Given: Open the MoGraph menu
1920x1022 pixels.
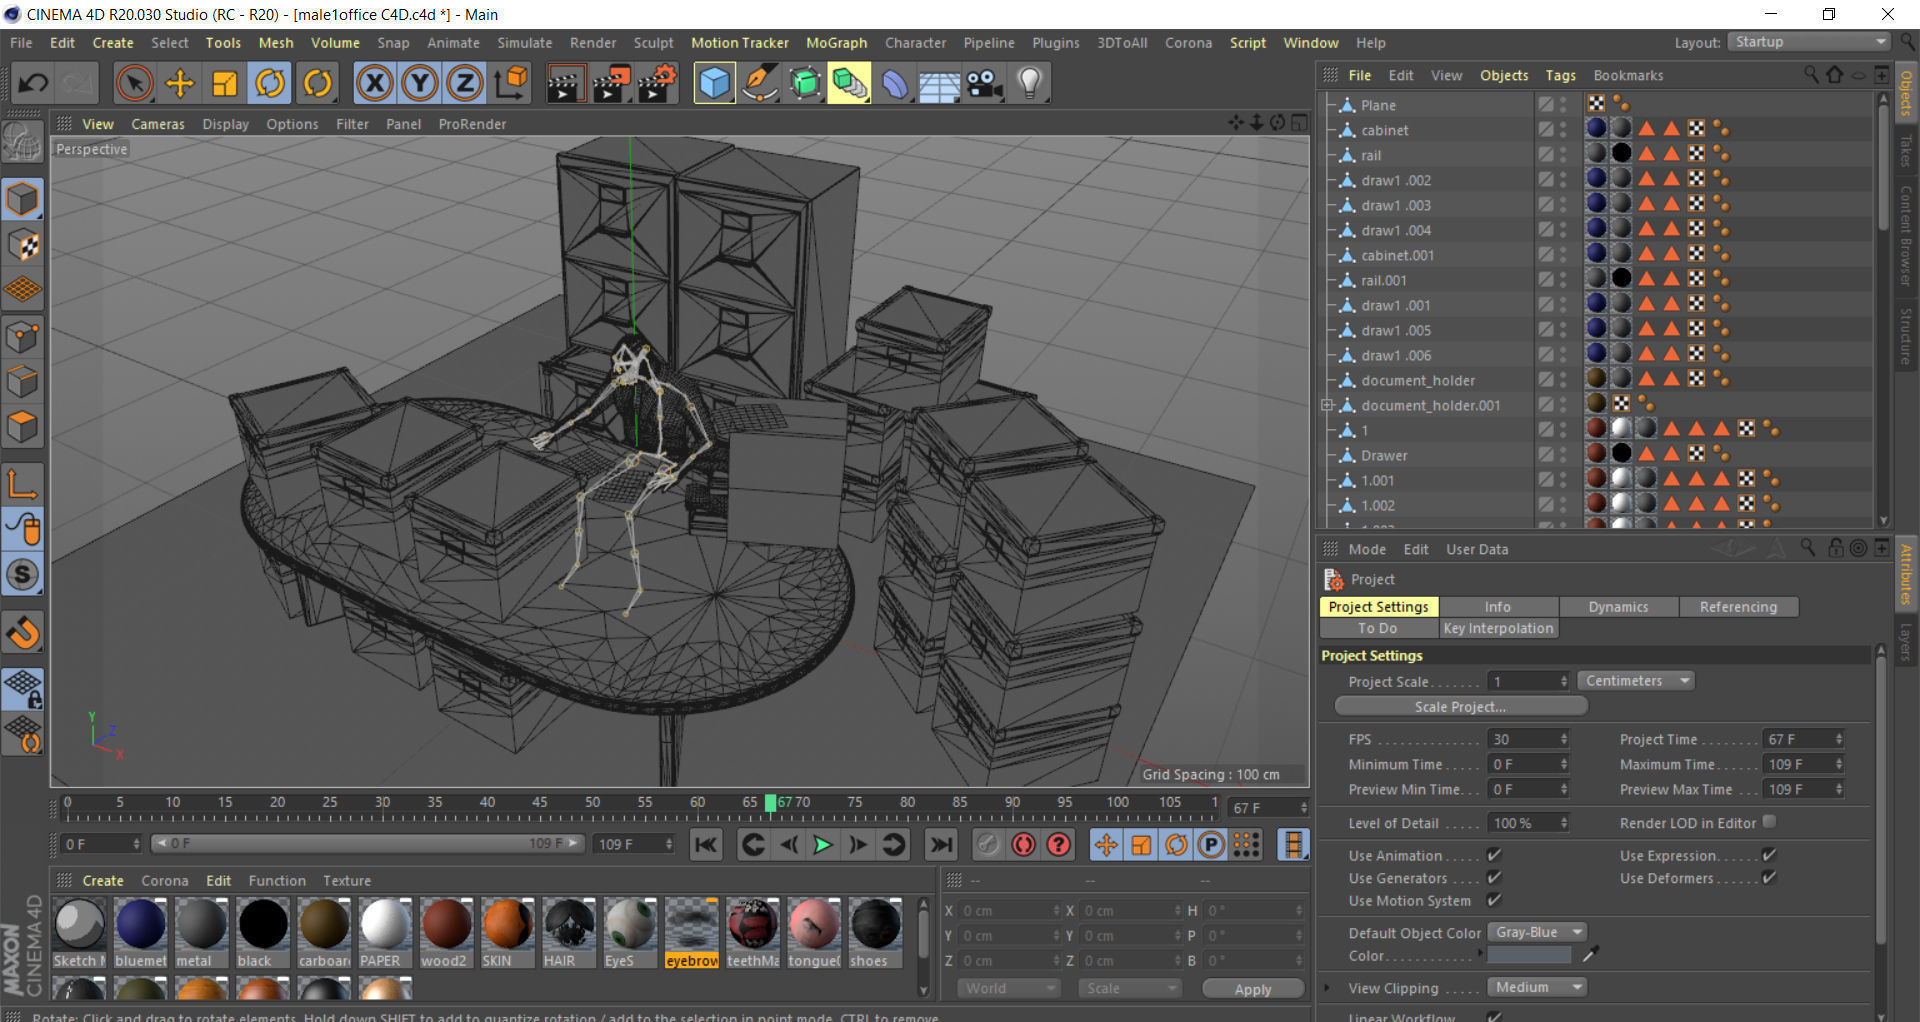Looking at the screenshot, I should click(x=836, y=42).
